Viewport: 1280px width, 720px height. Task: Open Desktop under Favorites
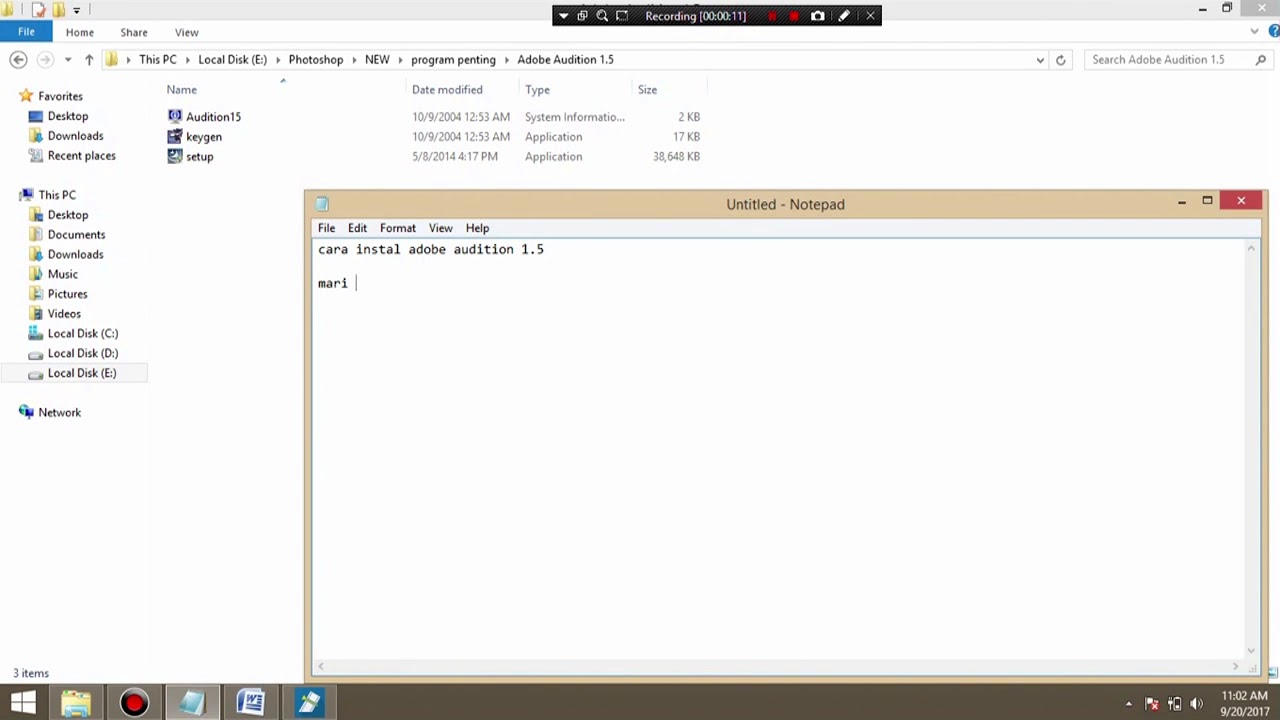tap(67, 116)
